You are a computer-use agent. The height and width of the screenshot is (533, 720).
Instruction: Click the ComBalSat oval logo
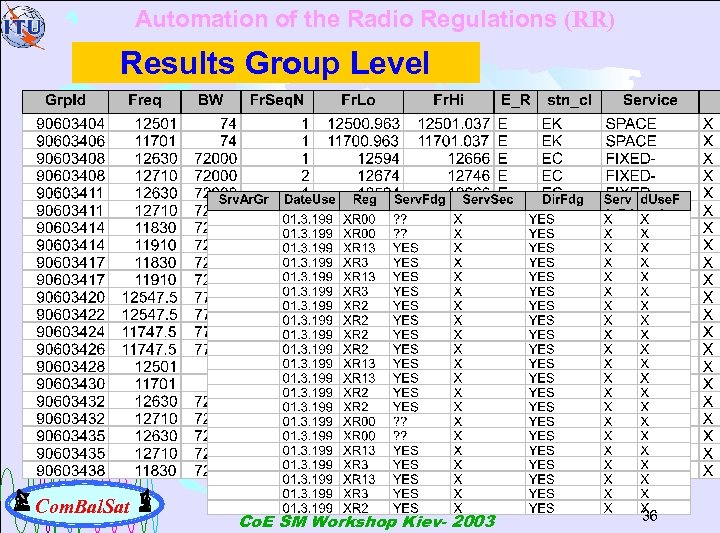click(x=84, y=505)
